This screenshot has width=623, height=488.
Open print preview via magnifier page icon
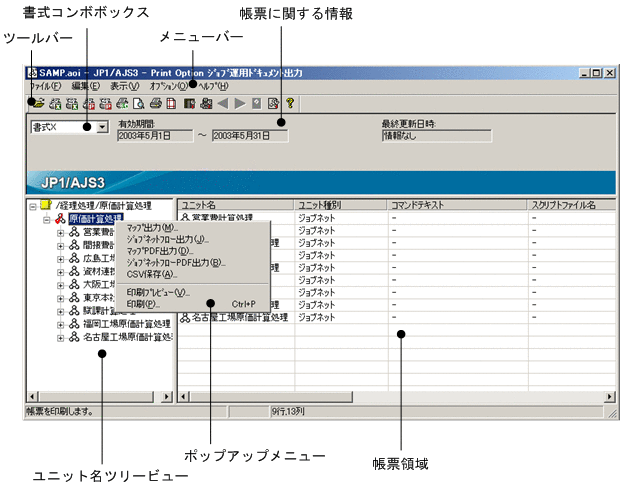pos(139,104)
